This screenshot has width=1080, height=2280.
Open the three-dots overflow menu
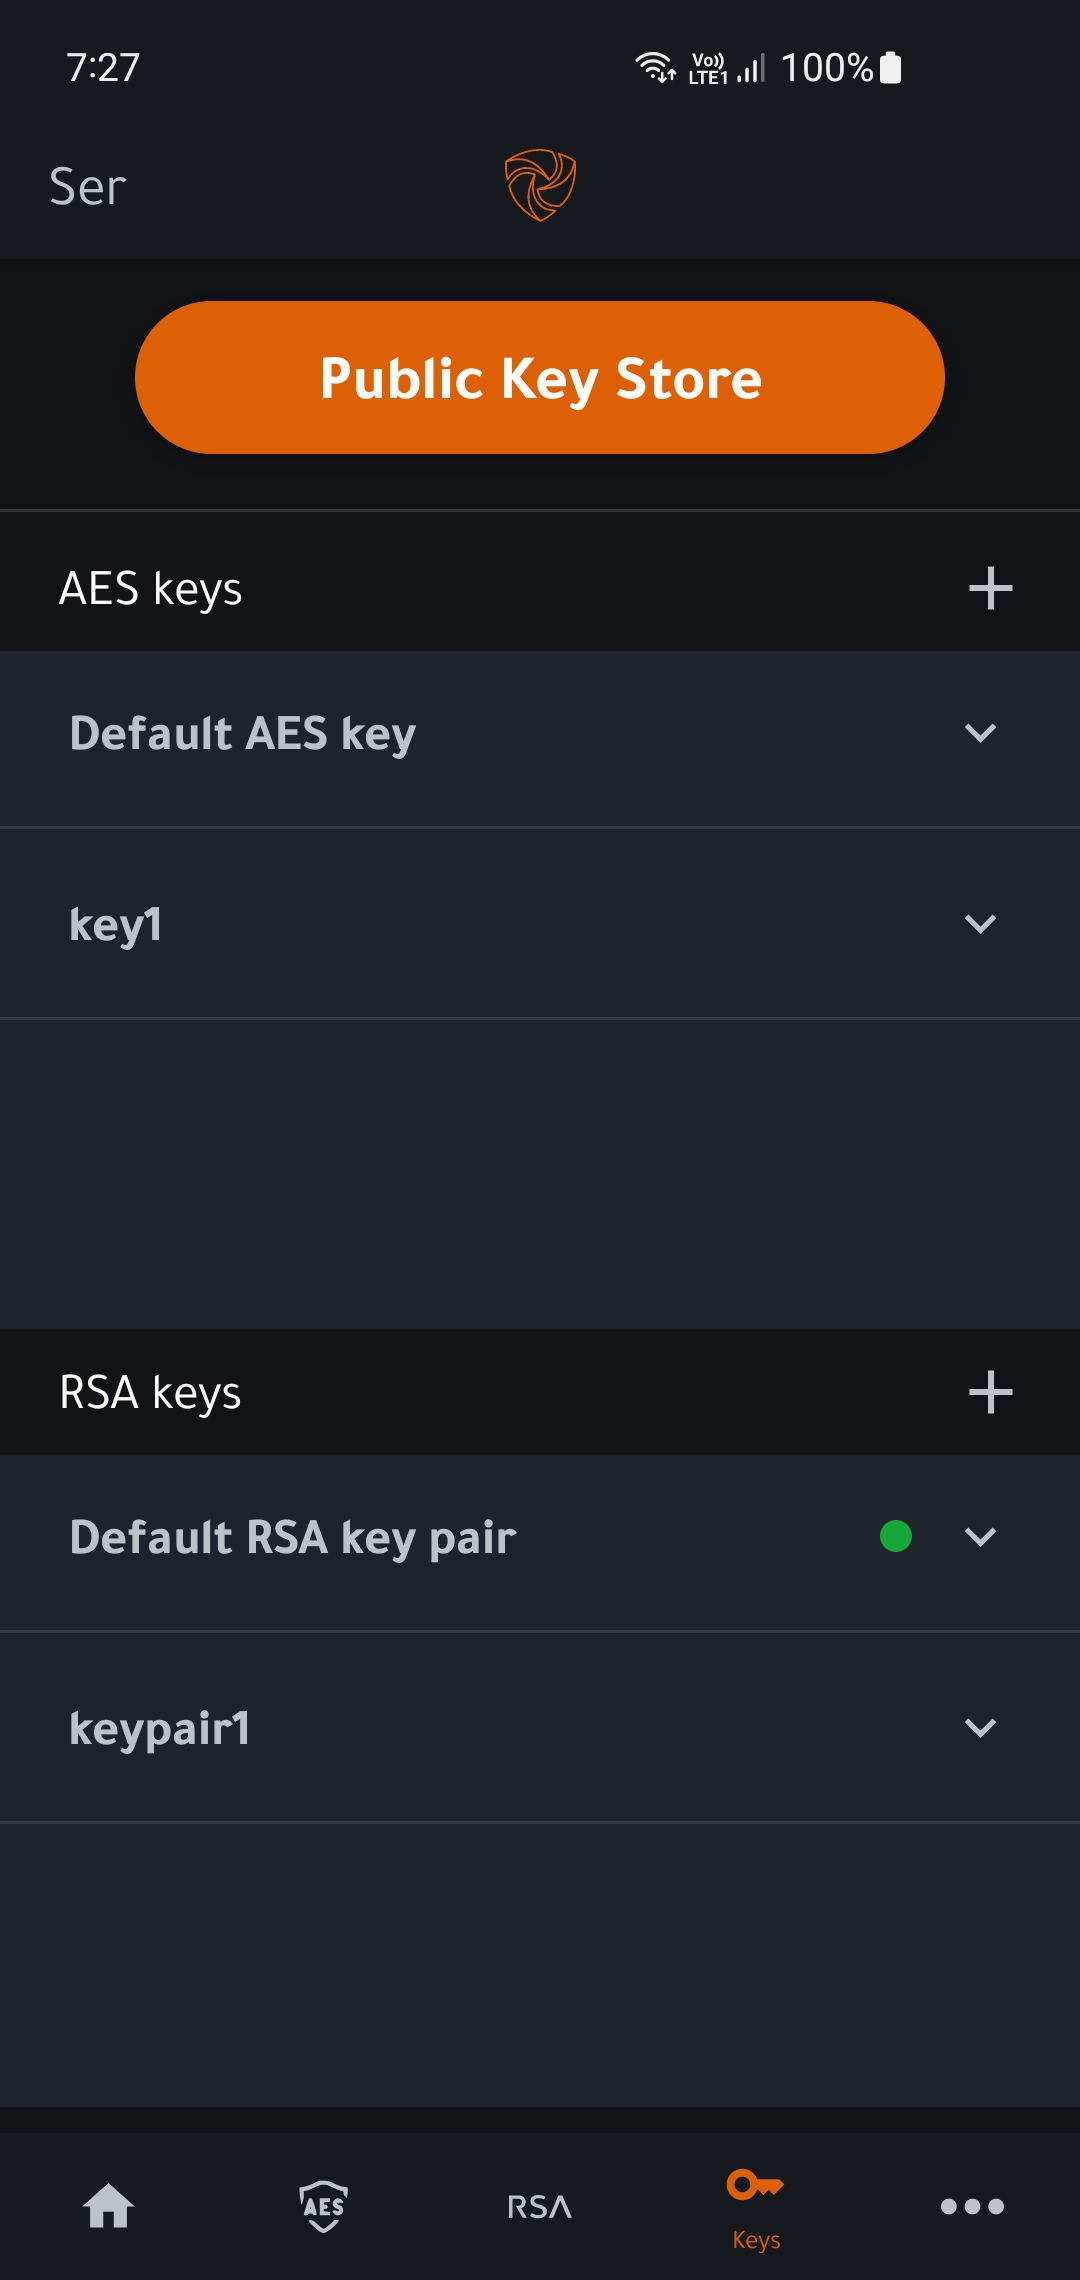click(971, 2205)
